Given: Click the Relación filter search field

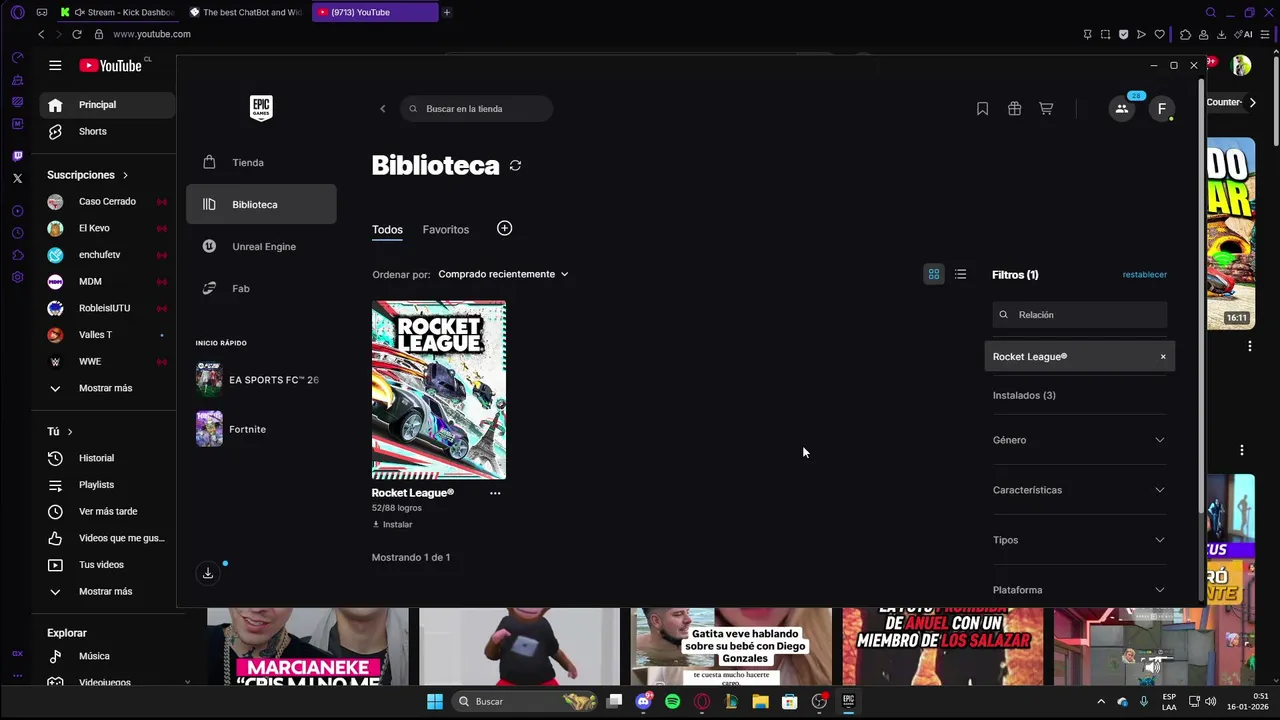Looking at the screenshot, I should (x=1079, y=315).
